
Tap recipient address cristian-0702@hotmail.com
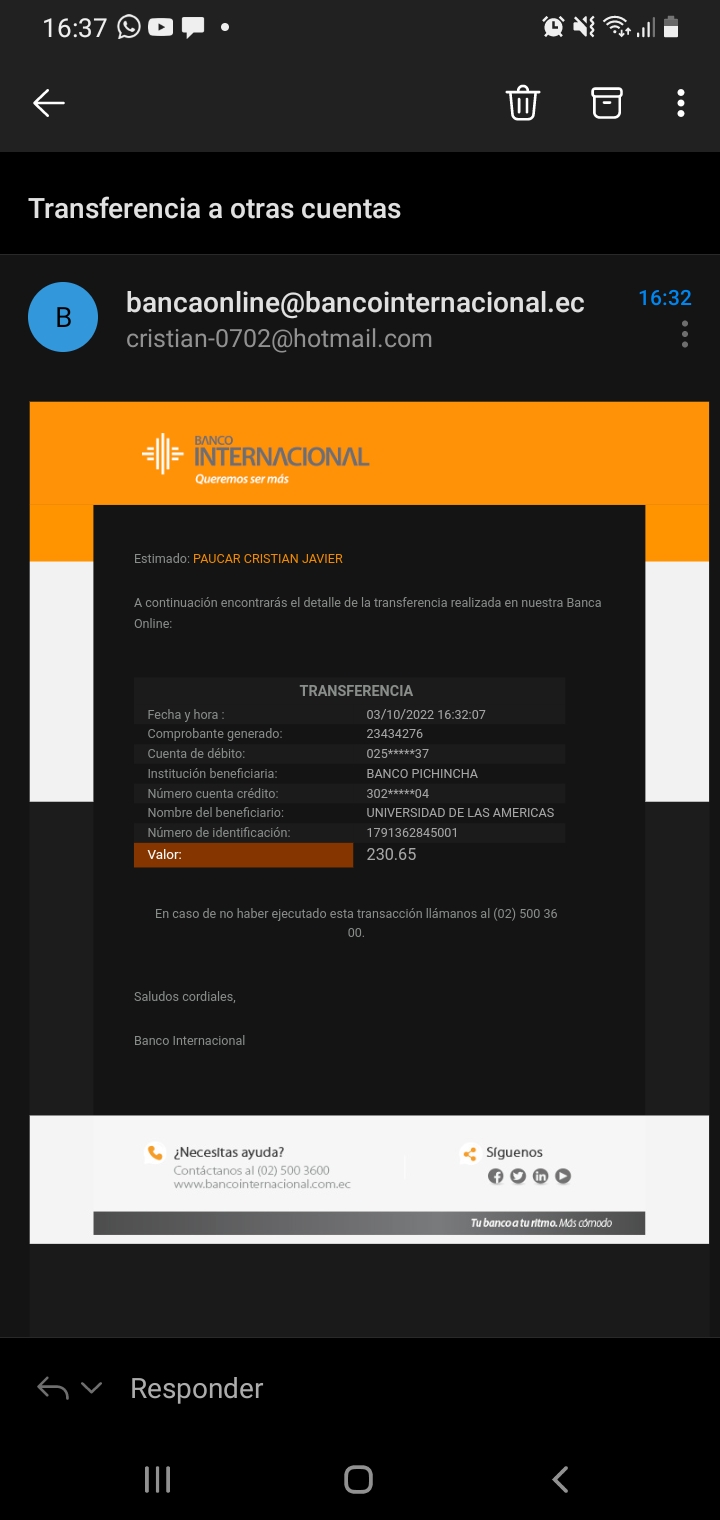(x=279, y=339)
